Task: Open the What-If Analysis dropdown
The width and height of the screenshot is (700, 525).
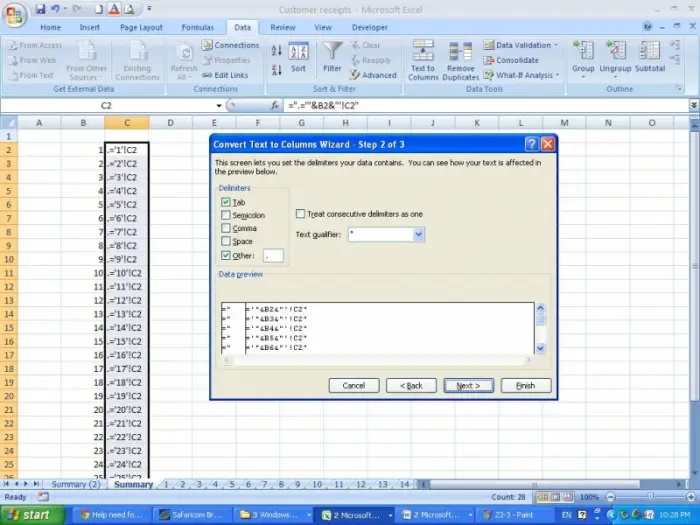Action: pos(557,75)
